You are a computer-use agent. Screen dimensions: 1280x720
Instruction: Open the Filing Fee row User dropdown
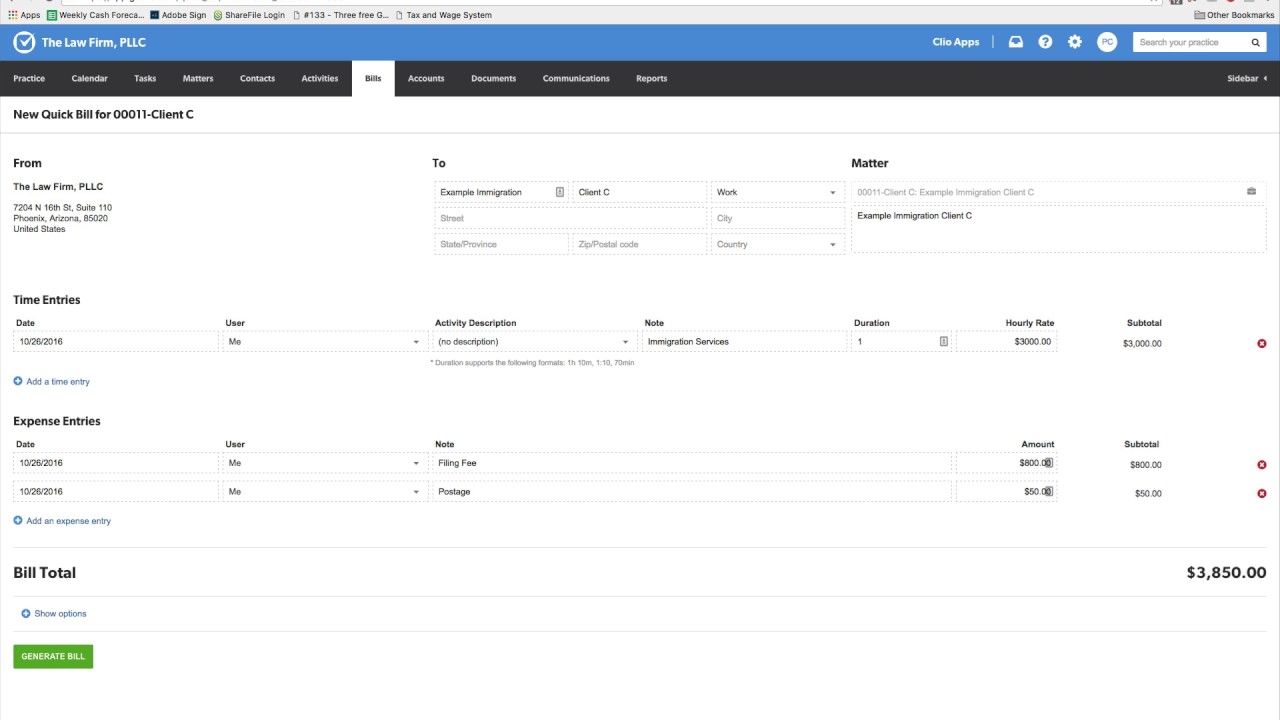[323, 463]
